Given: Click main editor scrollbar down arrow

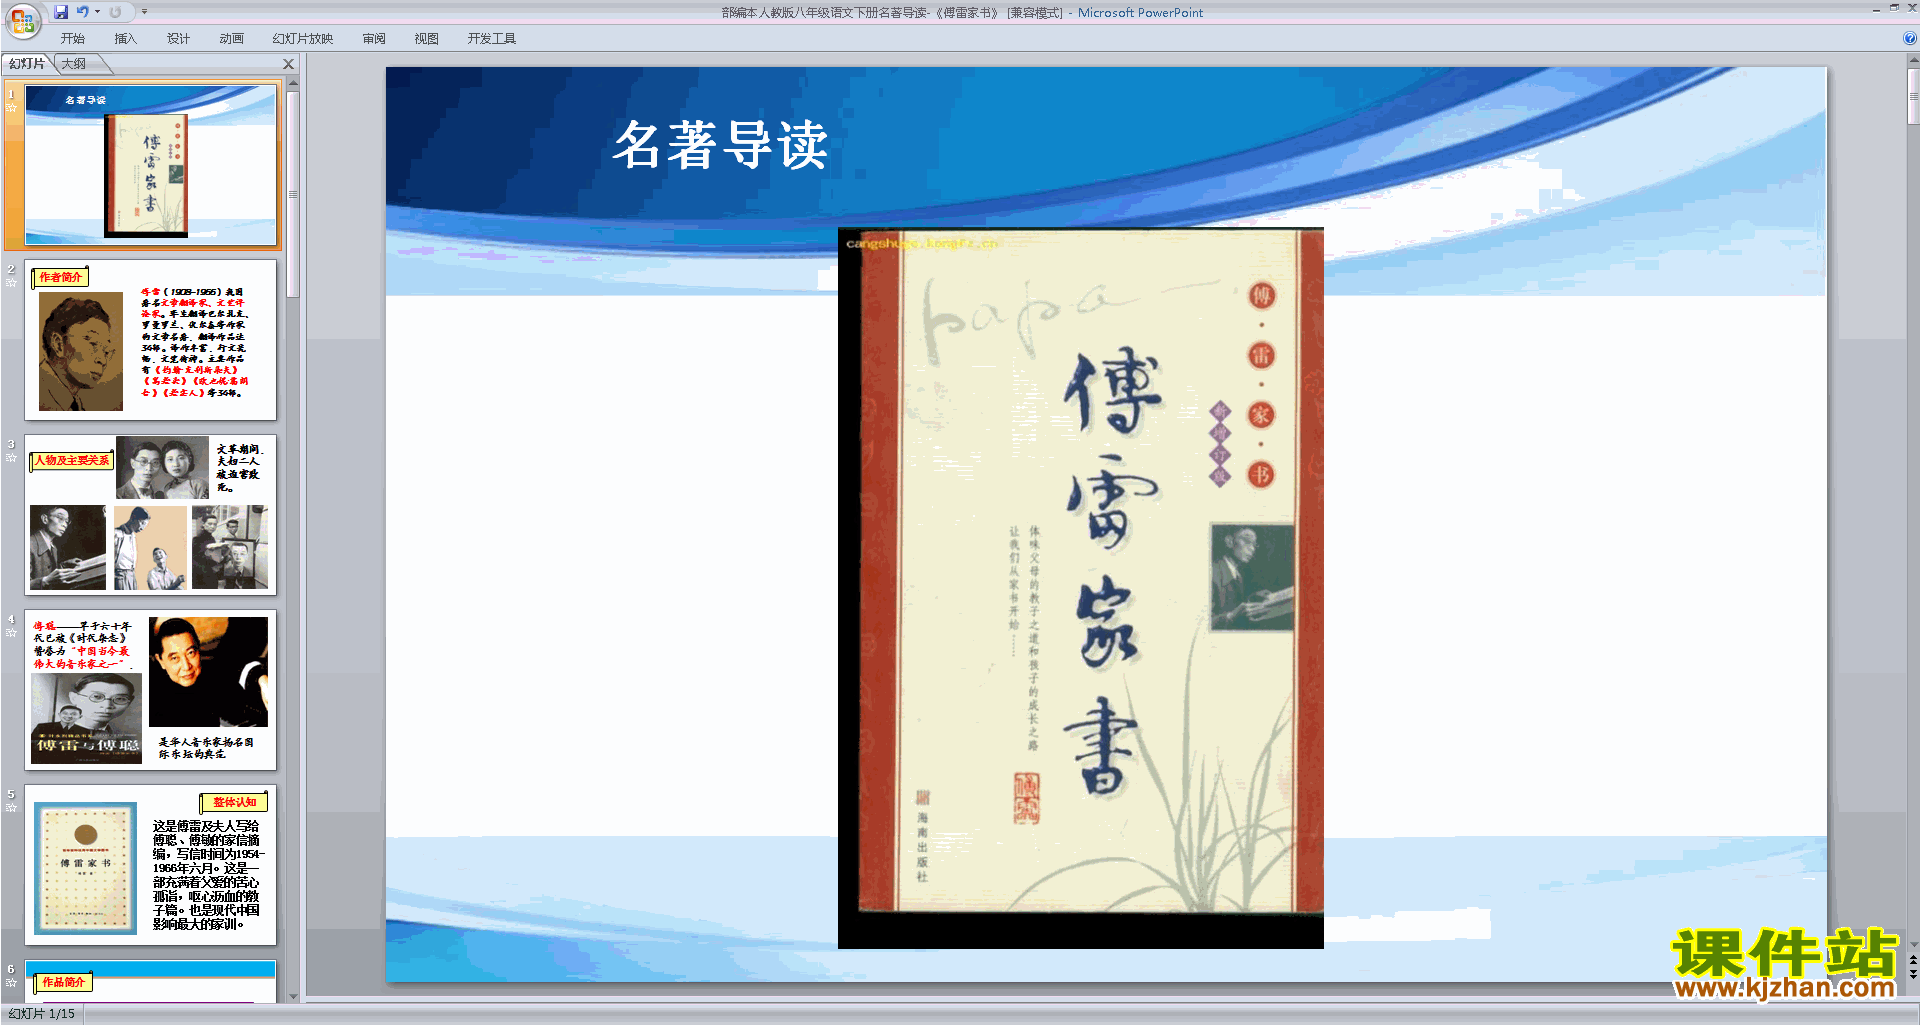Looking at the screenshot, I should tap(1913, 944).
